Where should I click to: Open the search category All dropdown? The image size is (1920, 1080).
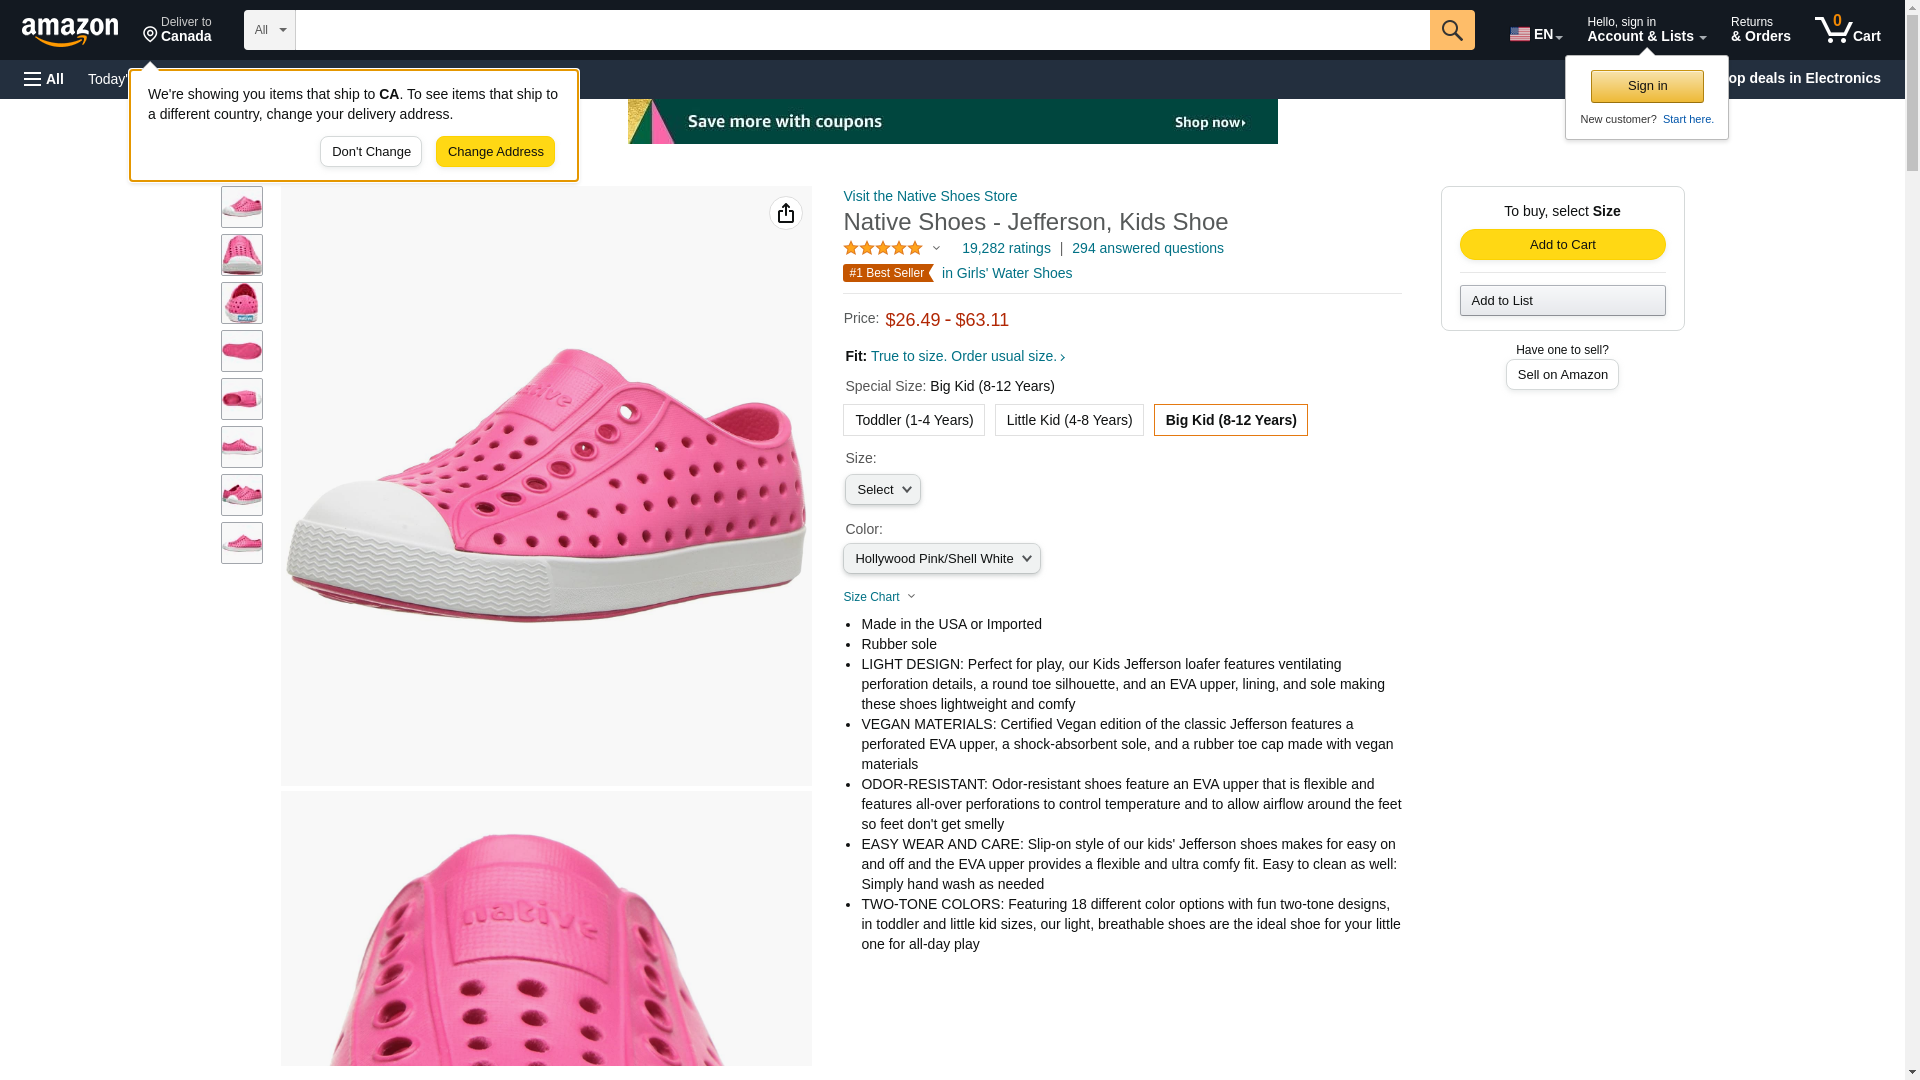click(270, 30)
